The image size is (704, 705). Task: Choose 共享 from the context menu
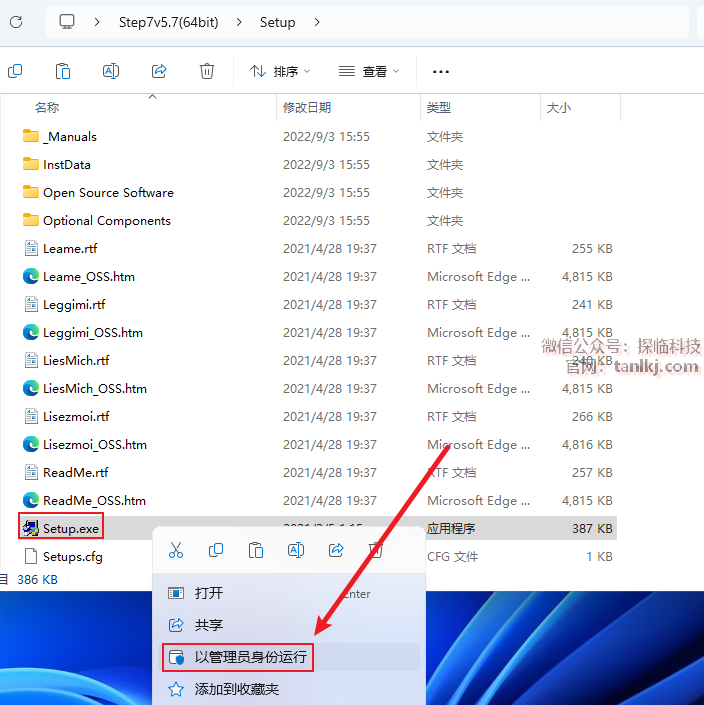(x=288, y=625)
